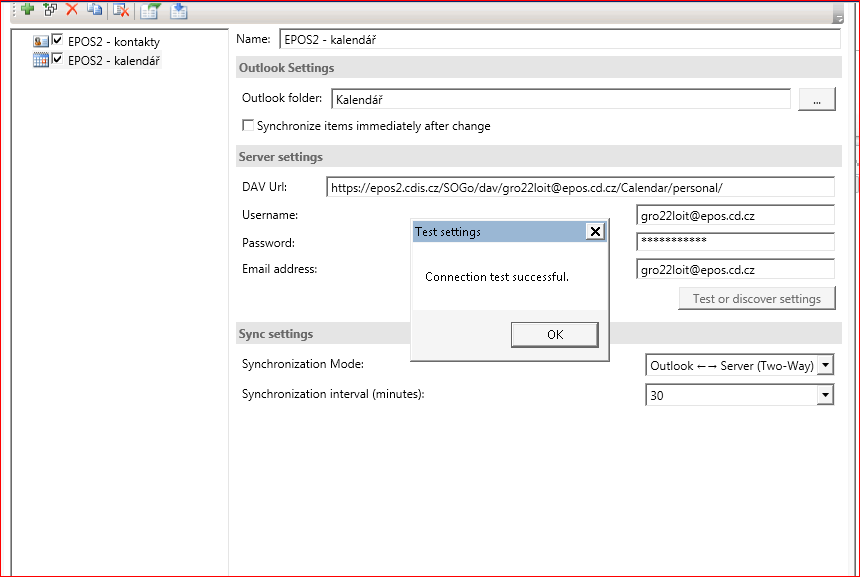Screen dimensions: 860x577
Task: Browse Outlook folder with the ... button
Action: pos(817,99)
